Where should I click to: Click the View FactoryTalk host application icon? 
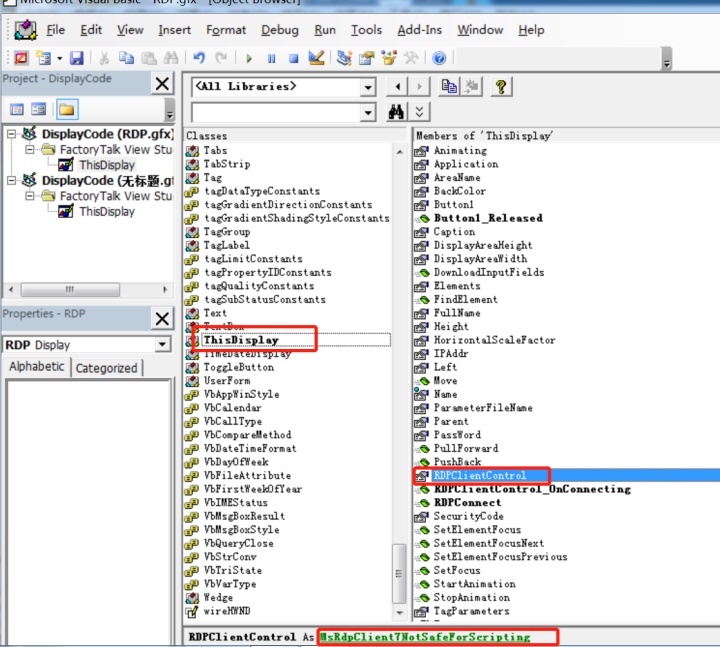point(21,58)
